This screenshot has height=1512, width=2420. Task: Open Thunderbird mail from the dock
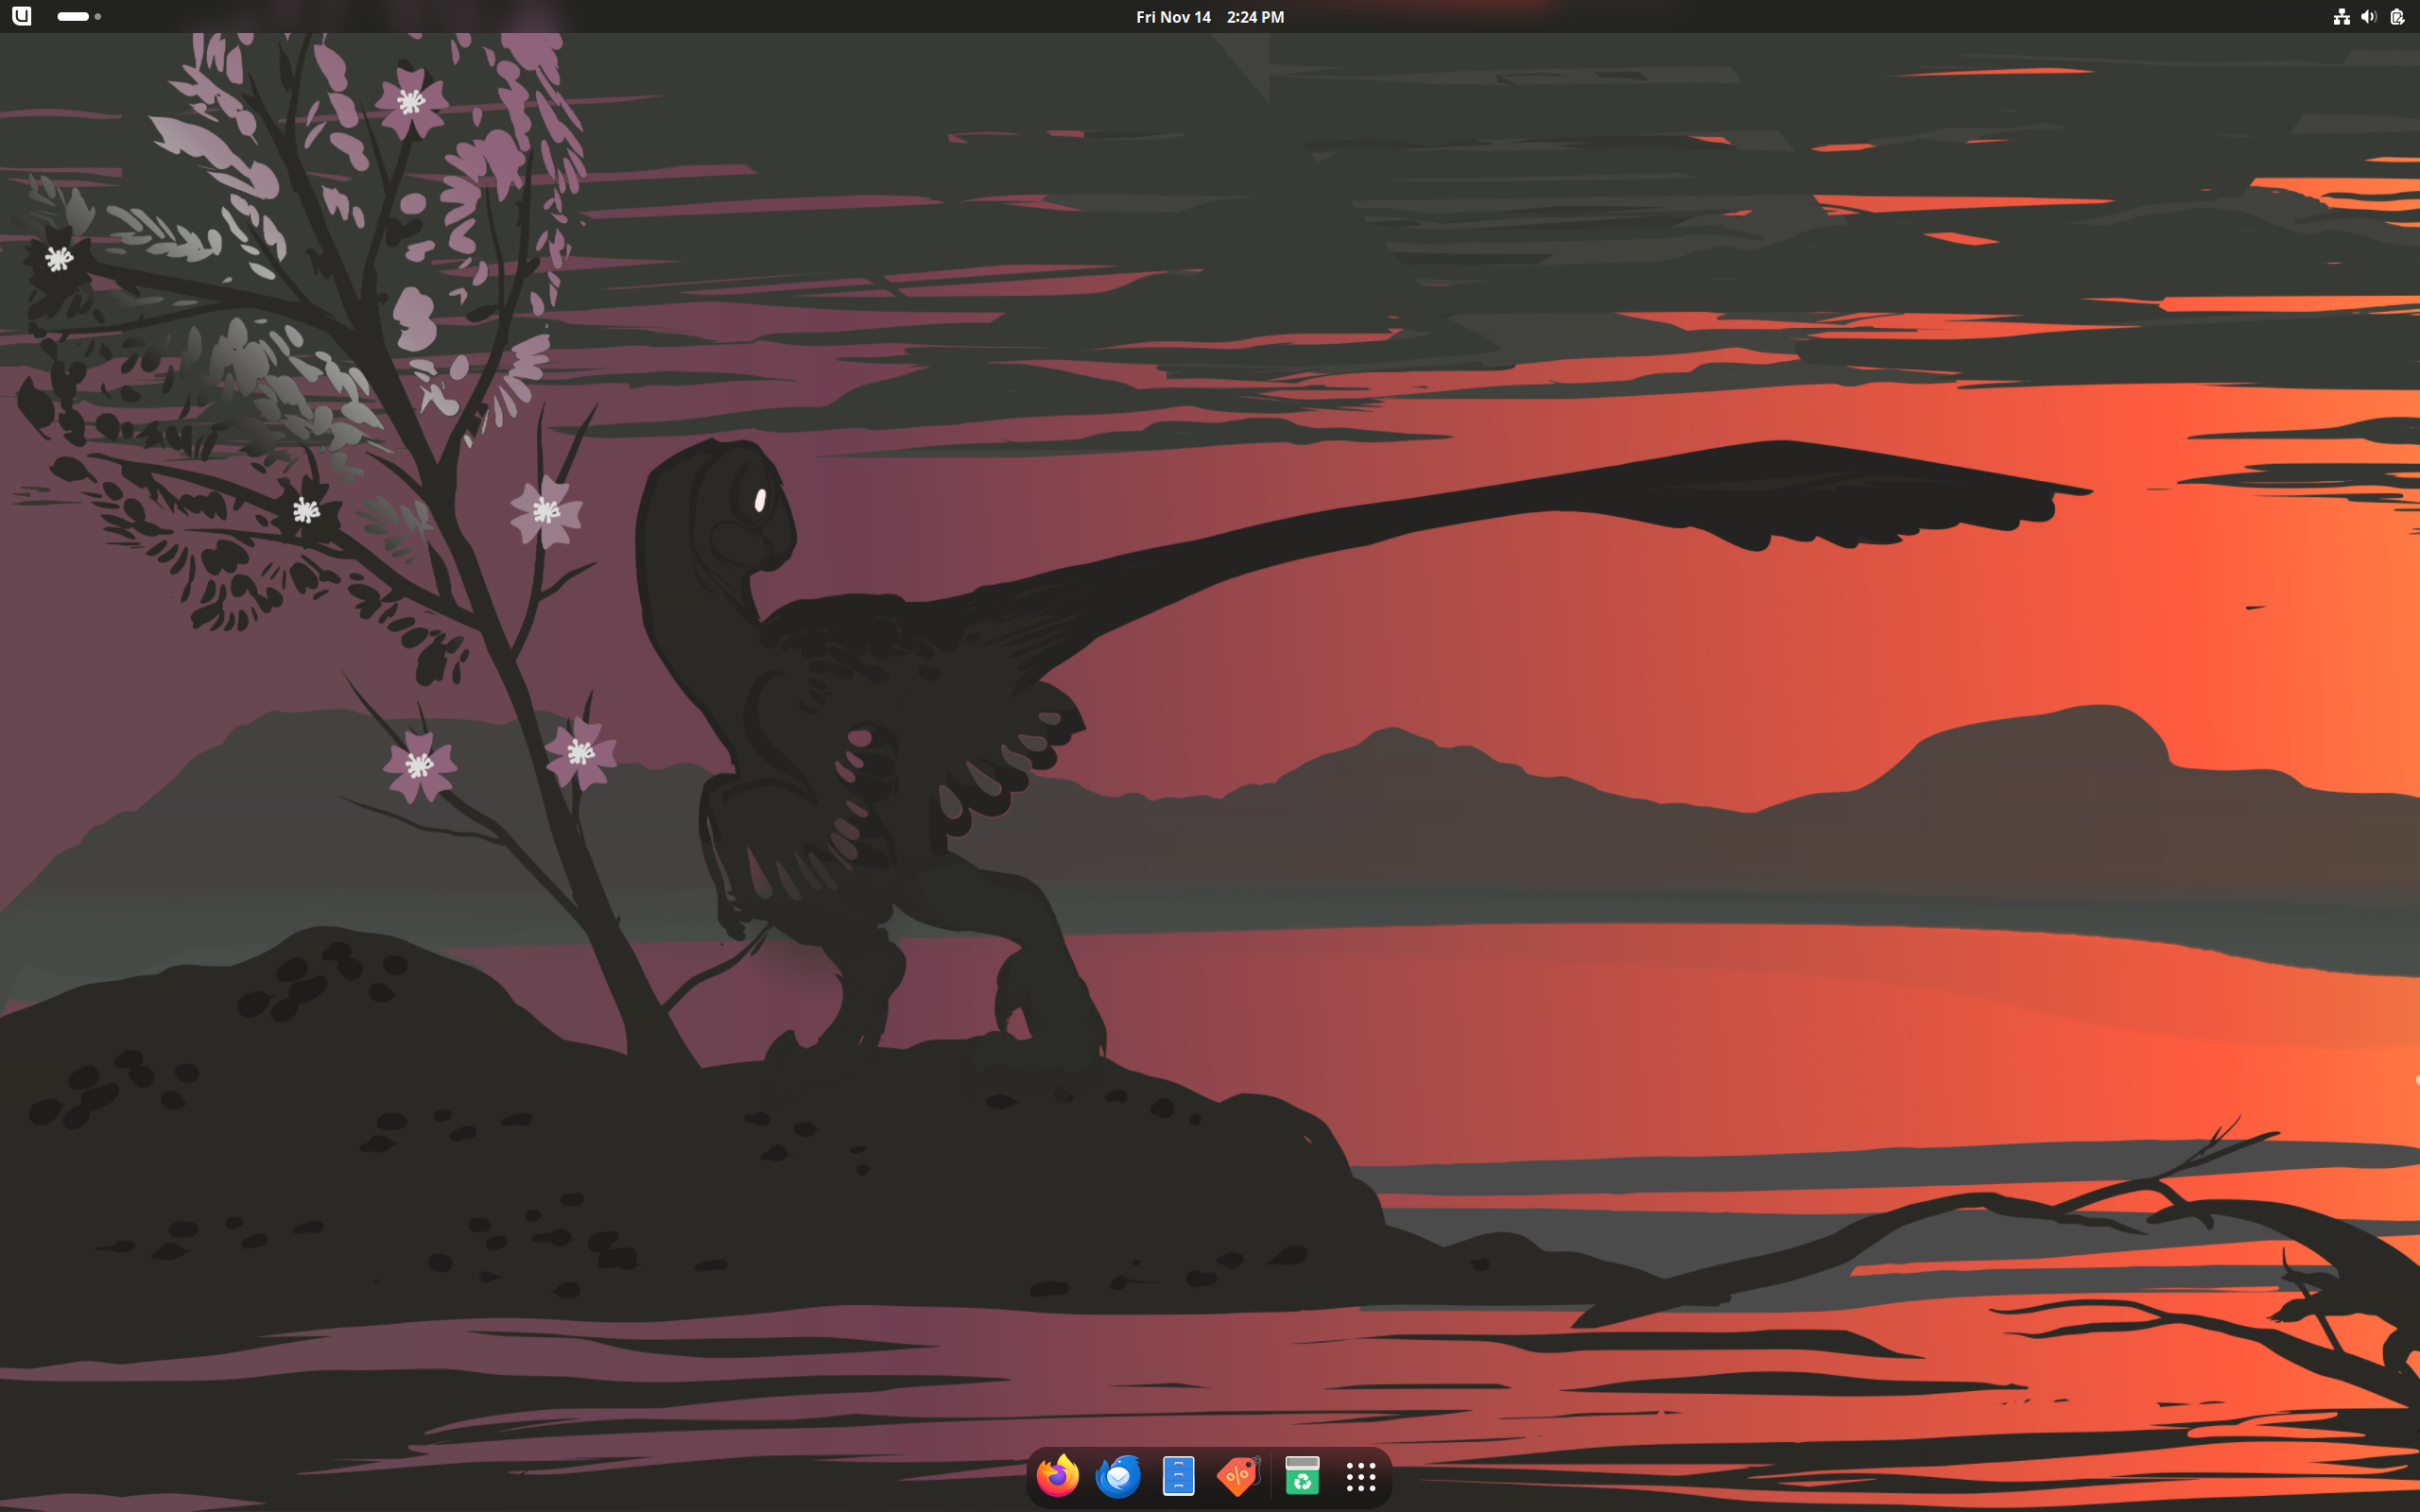tap(1118, 1476)
